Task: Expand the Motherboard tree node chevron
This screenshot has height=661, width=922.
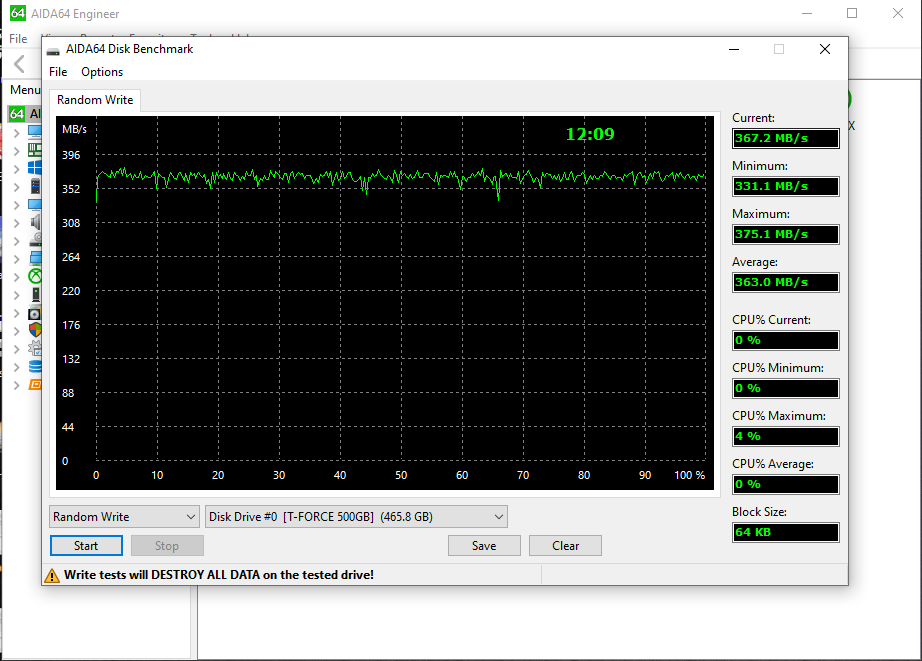Action: tap(16, 151)
